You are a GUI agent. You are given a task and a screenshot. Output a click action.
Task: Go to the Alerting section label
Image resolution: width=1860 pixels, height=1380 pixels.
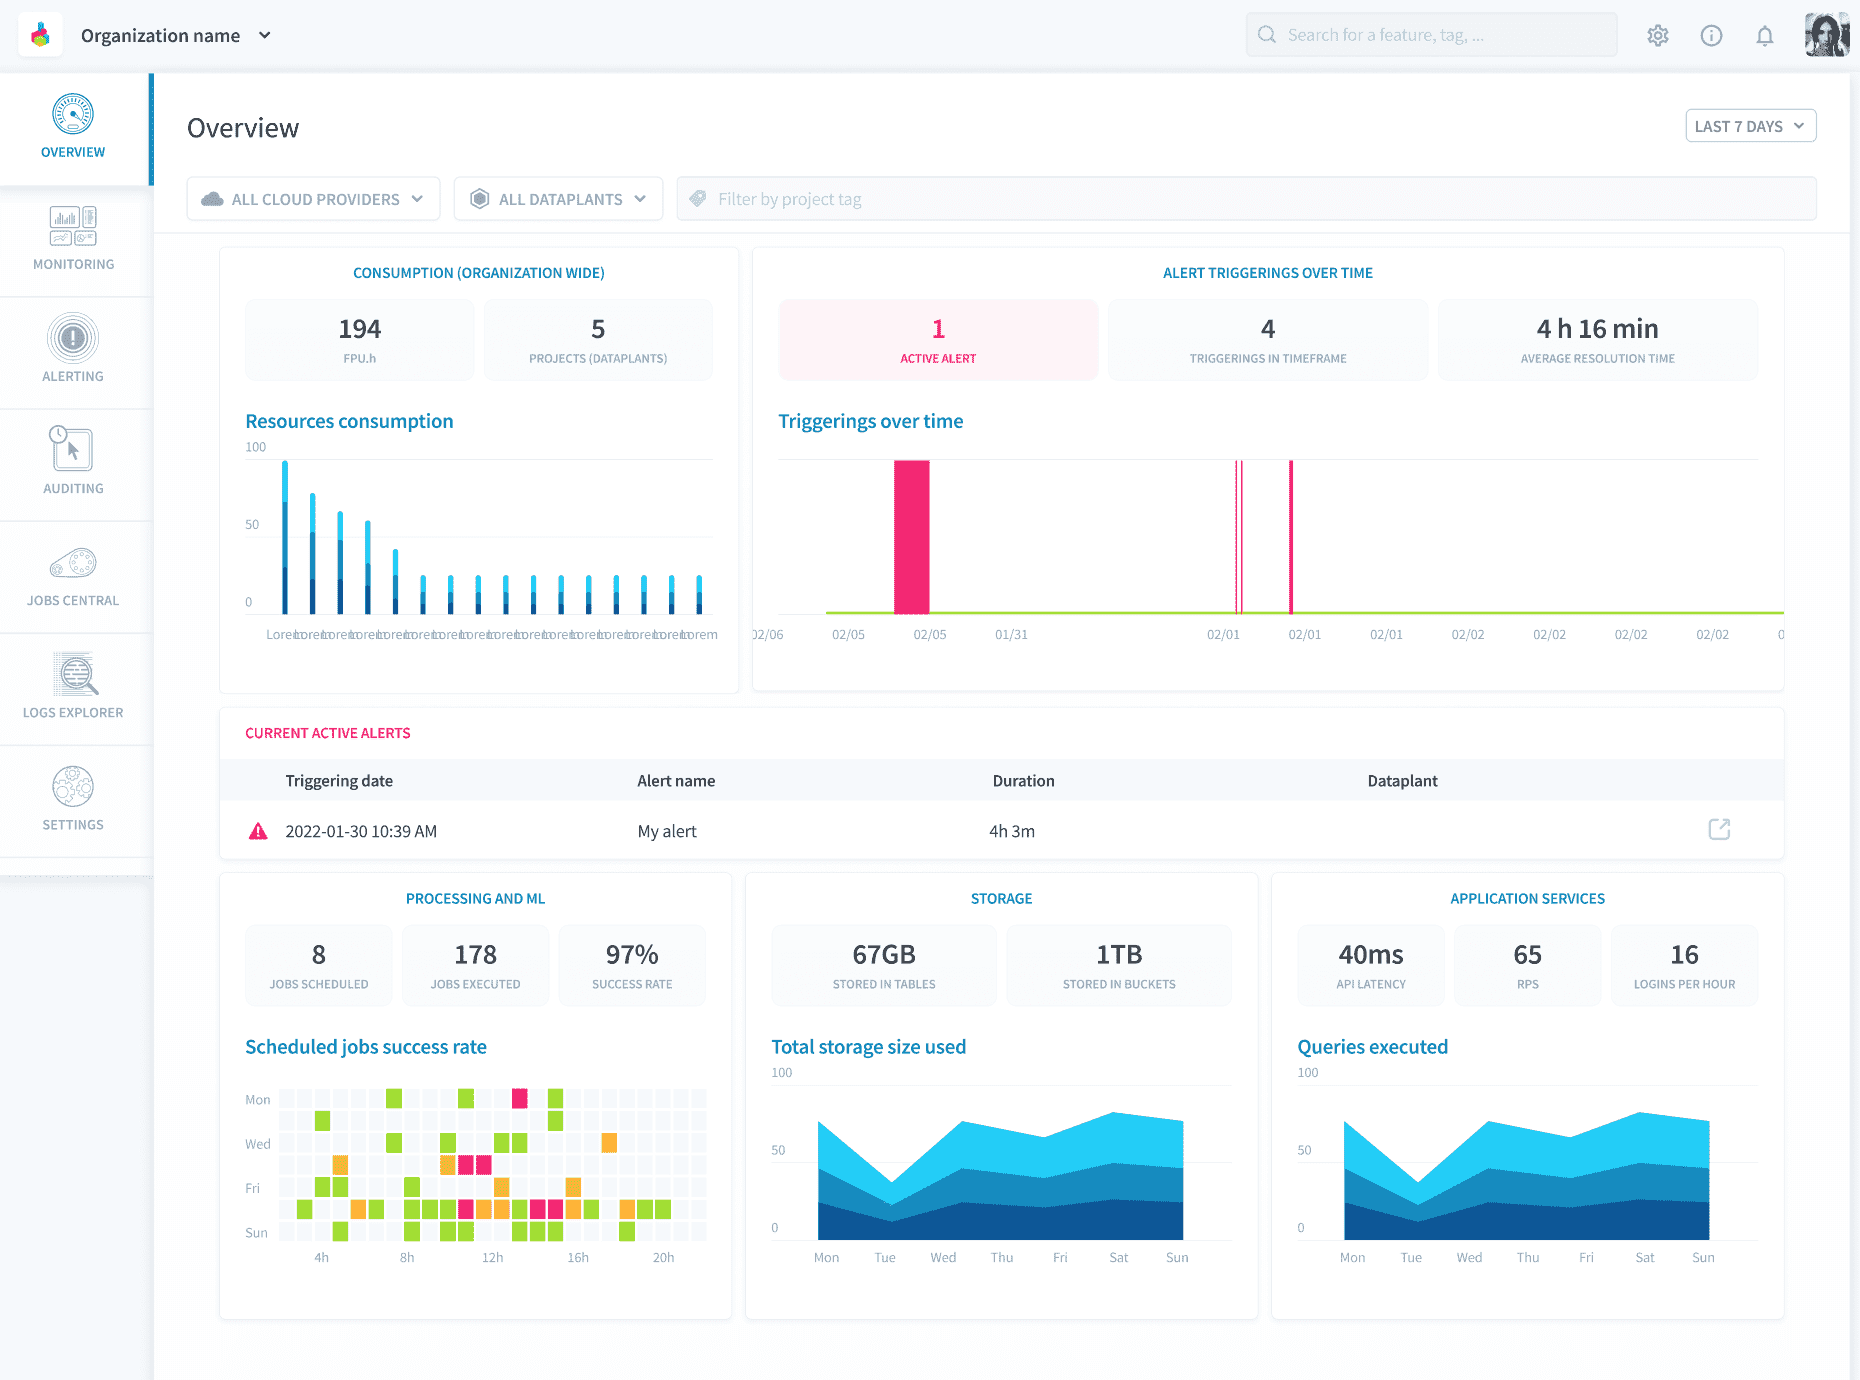(x=73, y=376)
